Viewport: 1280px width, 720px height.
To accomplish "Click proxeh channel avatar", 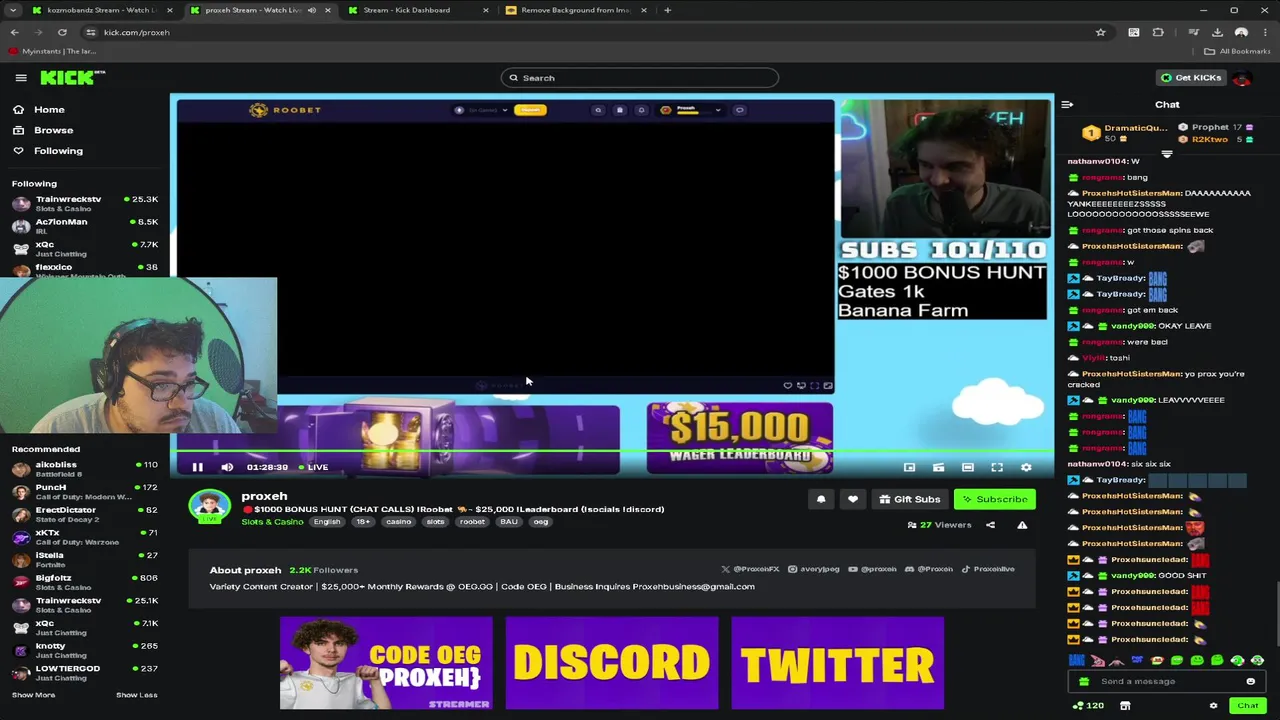I will click(210, 507).
